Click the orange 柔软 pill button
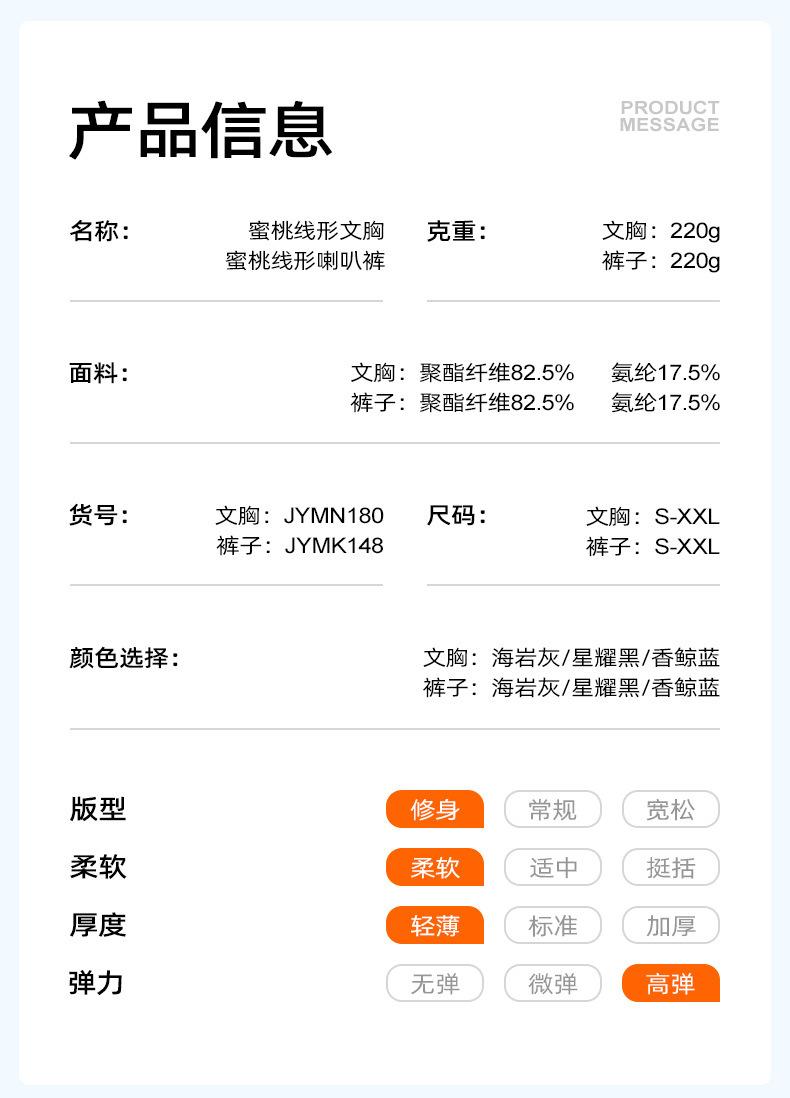This screenshot has height=1098, width=790. pyautogui.click(x=435, y=867)
